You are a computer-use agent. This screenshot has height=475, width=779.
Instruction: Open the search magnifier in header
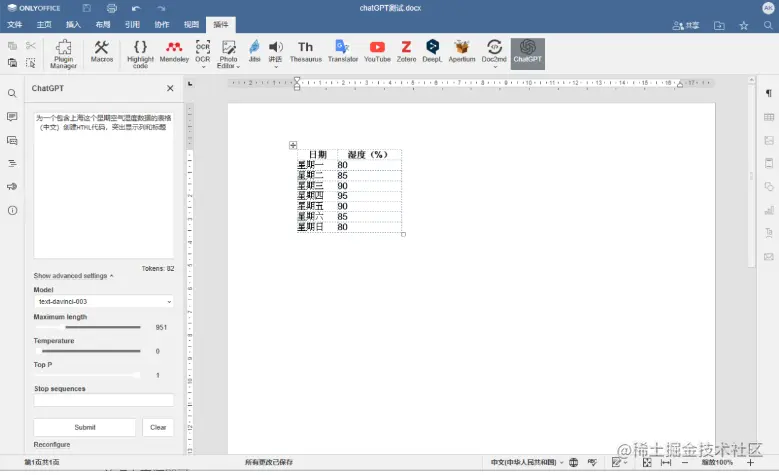[x=768, y=25]
